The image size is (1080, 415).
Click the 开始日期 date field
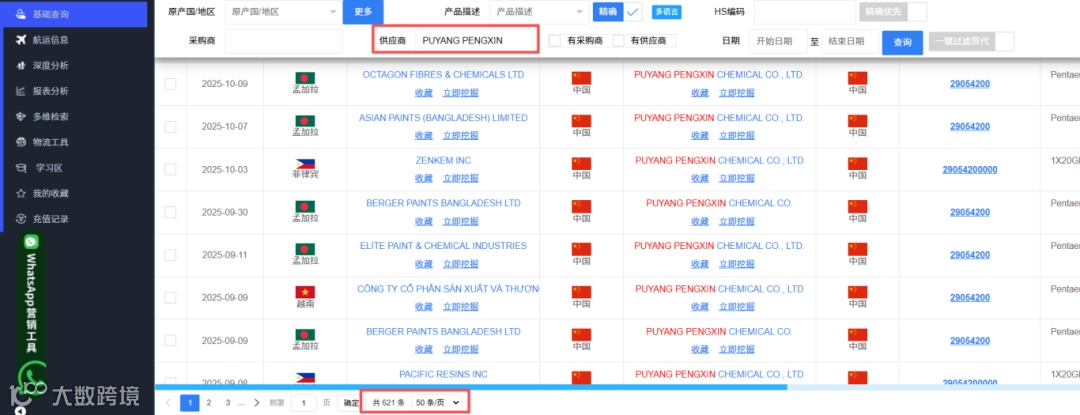click(778, 41)
